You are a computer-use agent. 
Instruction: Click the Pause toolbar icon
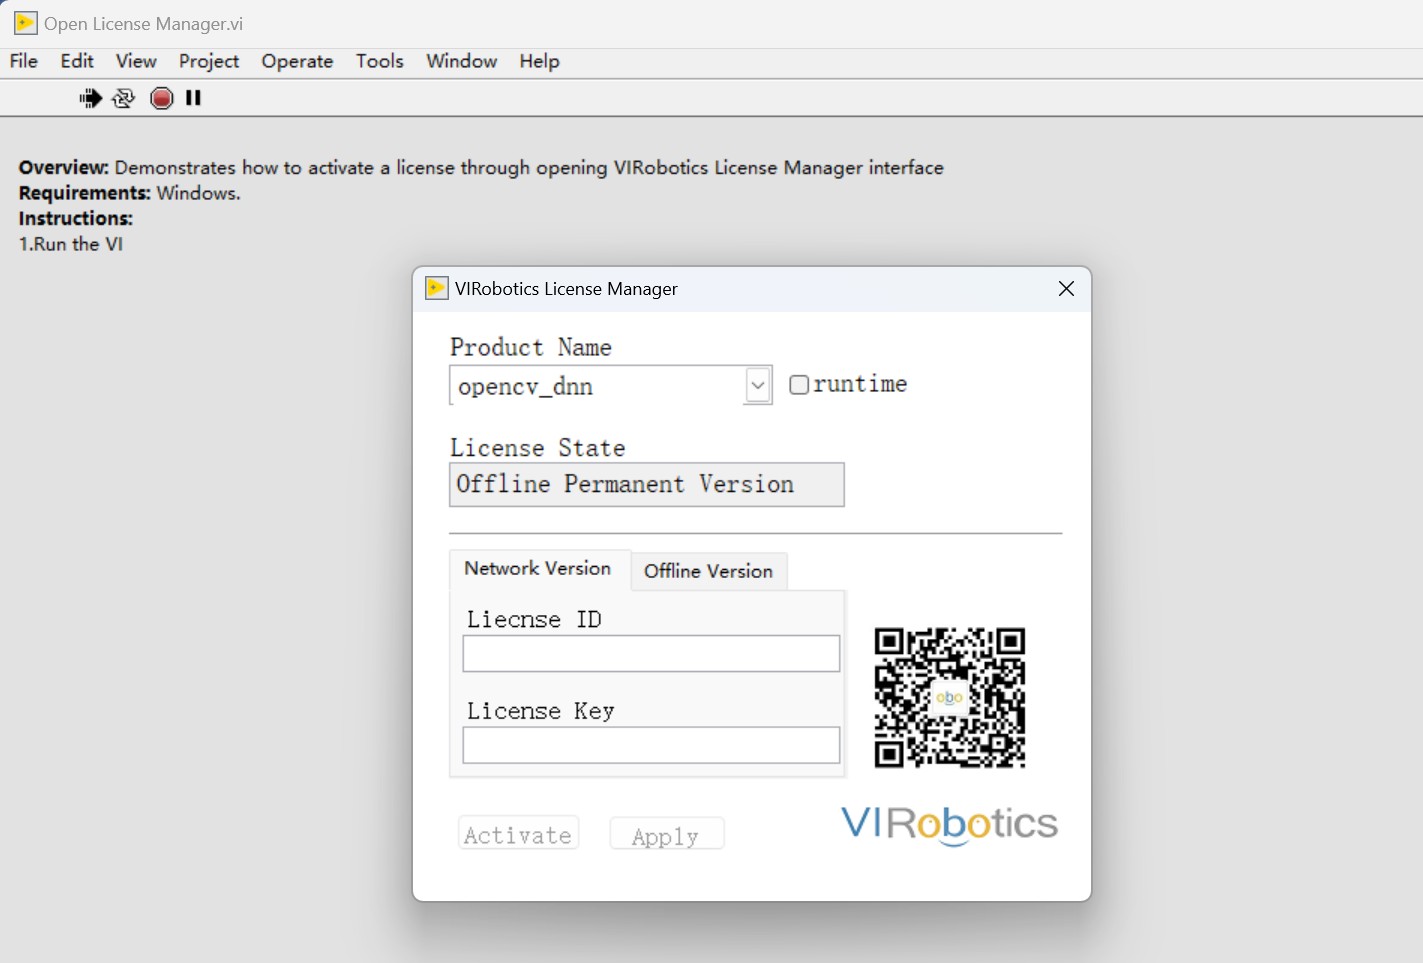coord(194,98)
